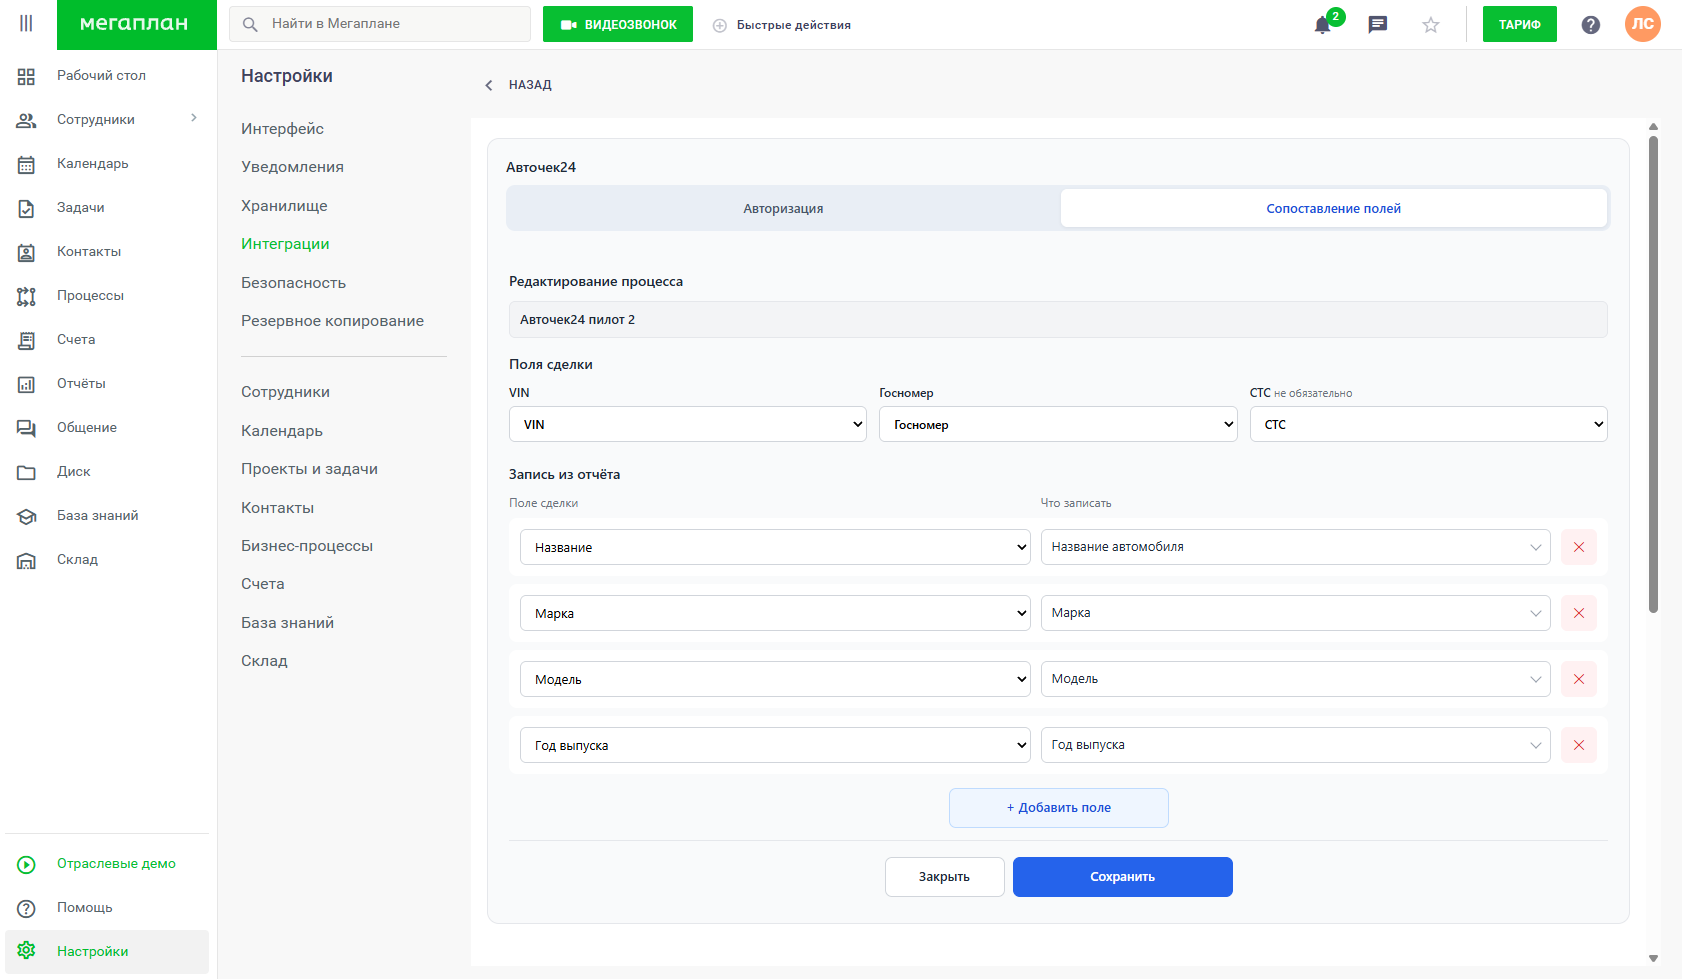Open the chat messages icon
This screenshot has width=1682, height=979.
(x=1378, y=25)
